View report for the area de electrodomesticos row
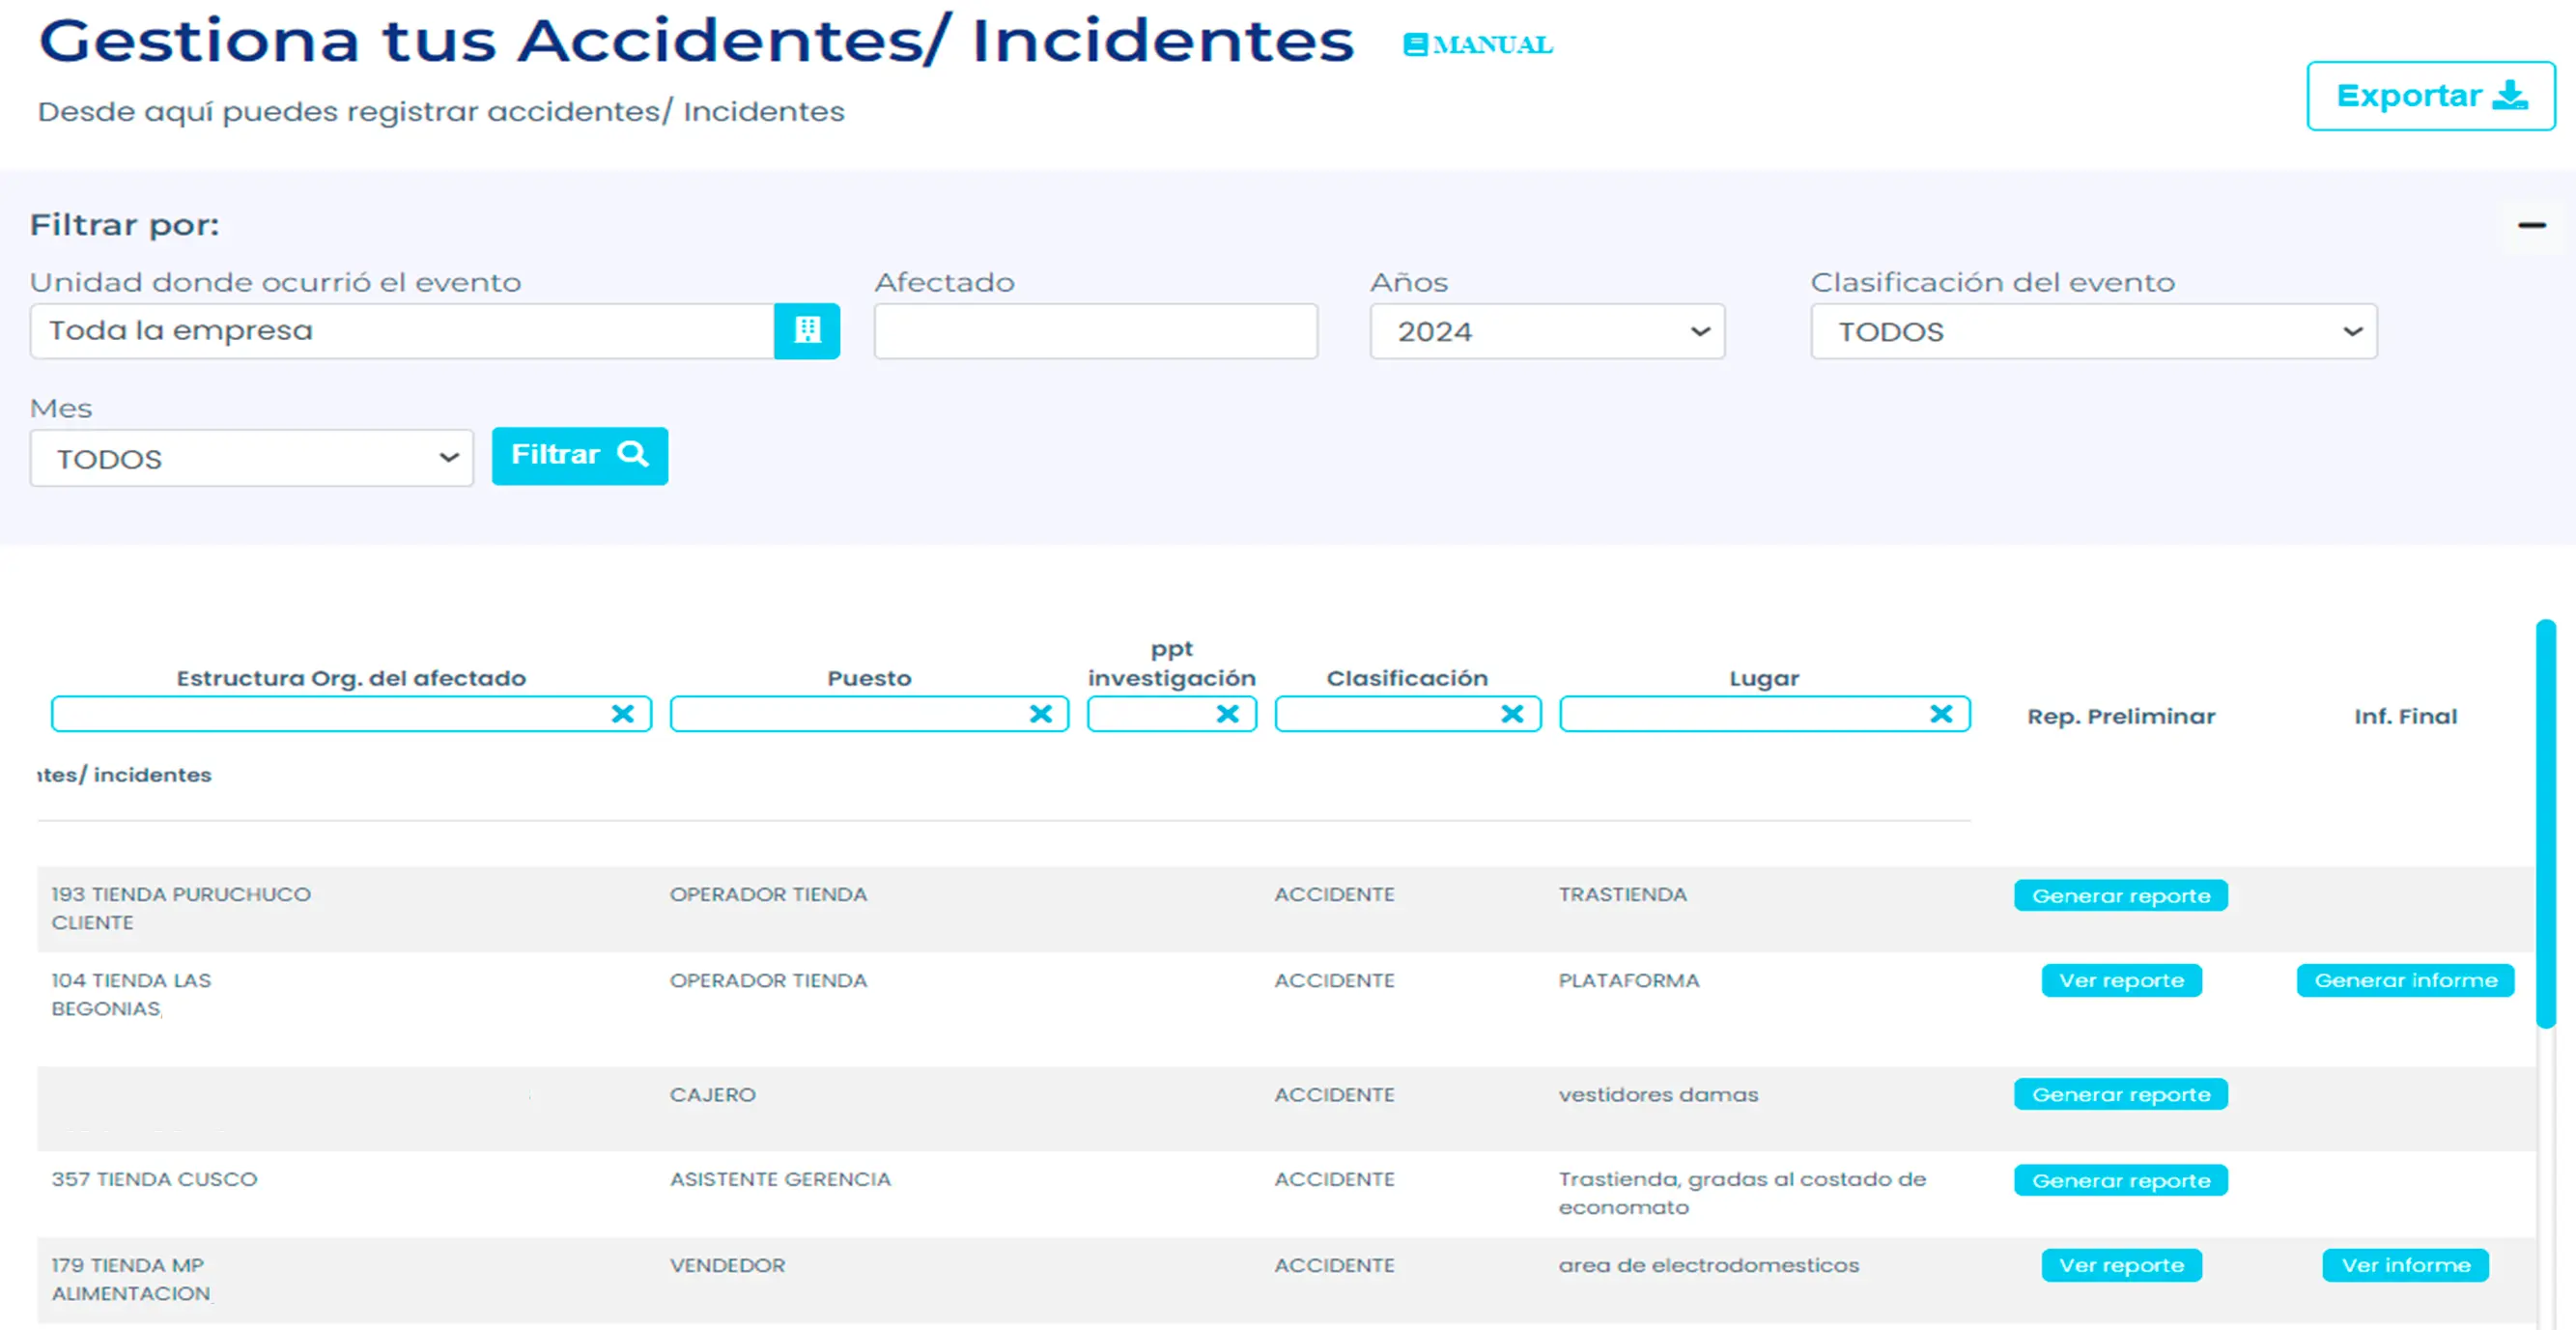This screenshot has width=2576, height=1330. (2121, 1266)
